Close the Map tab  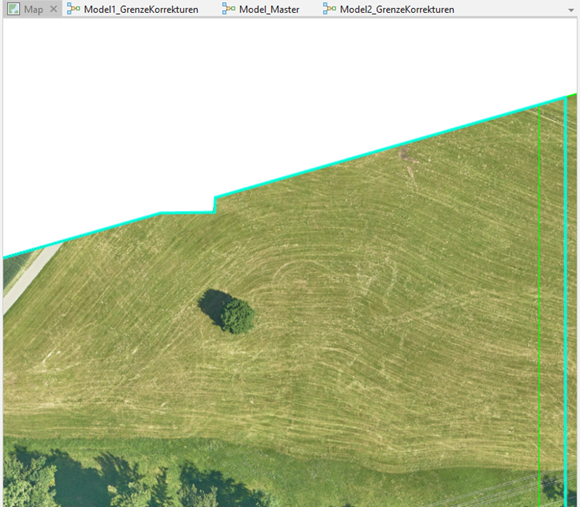point(54,9)
